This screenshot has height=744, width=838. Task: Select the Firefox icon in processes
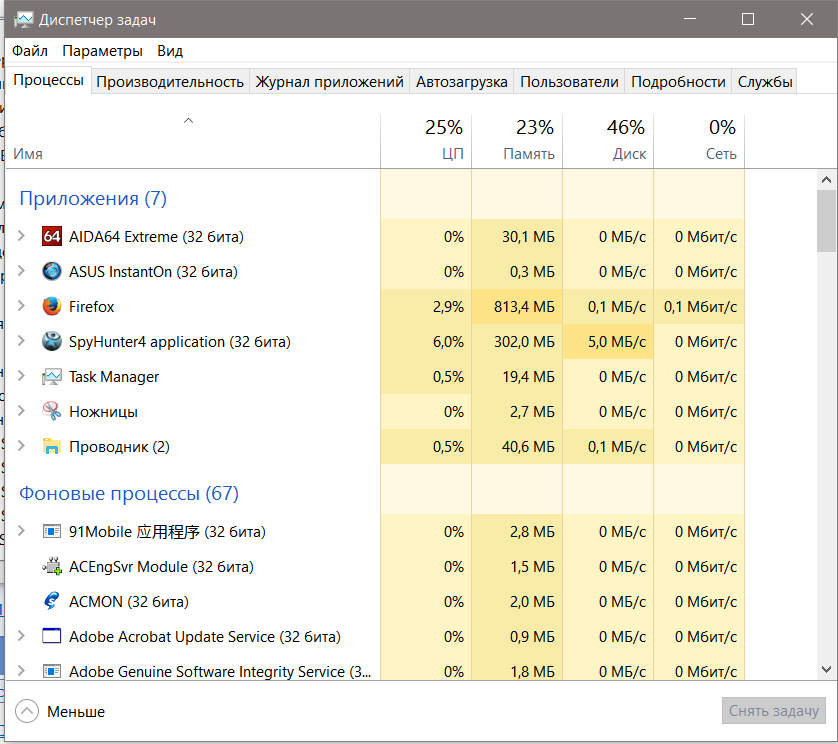click(52, 307)
